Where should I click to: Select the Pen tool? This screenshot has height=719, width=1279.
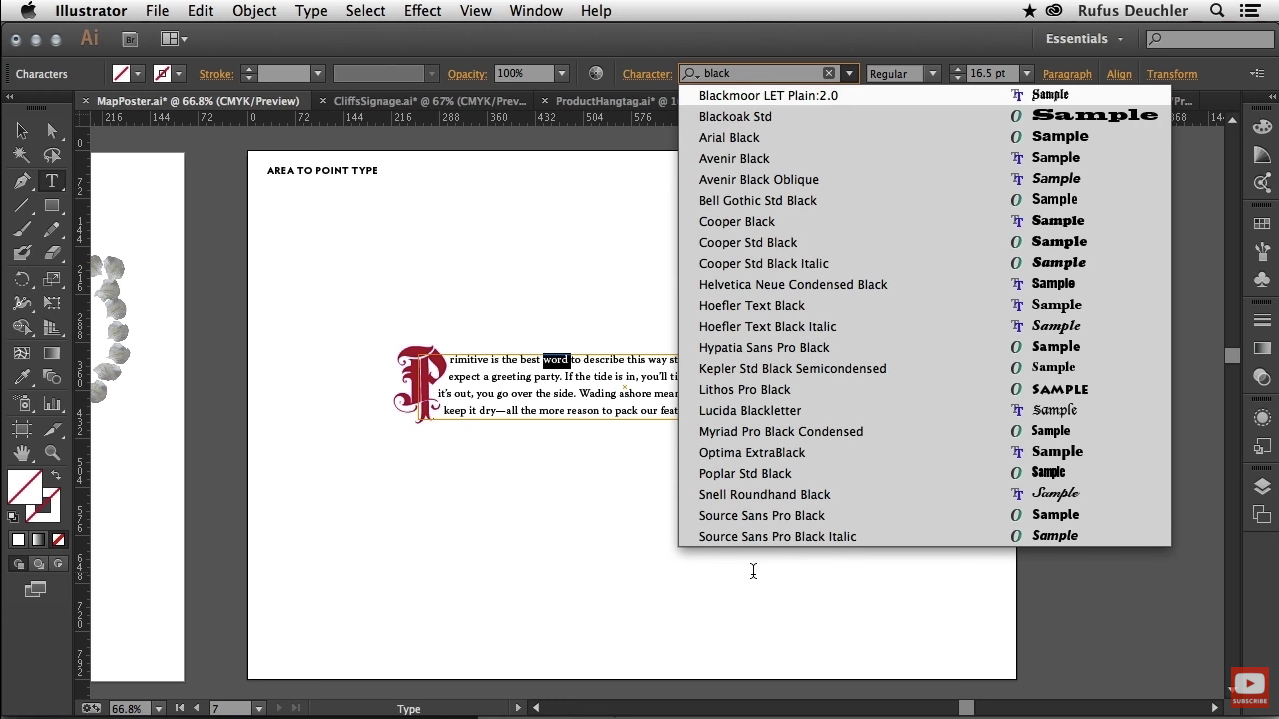tap(22, 181)
